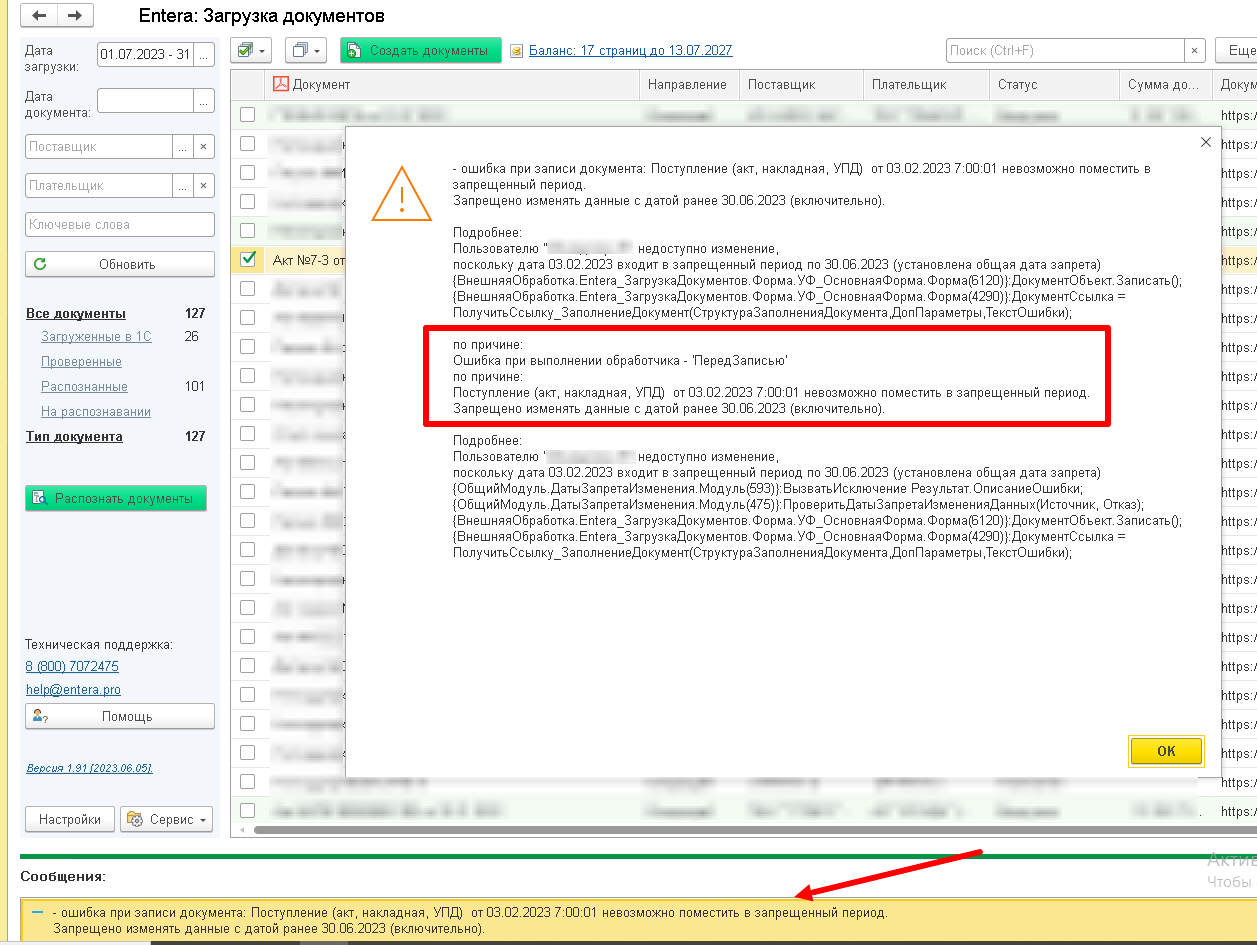Select the Проверенные filter
The height and width of the screenshot is (945, 1257).
coord(81,362)
